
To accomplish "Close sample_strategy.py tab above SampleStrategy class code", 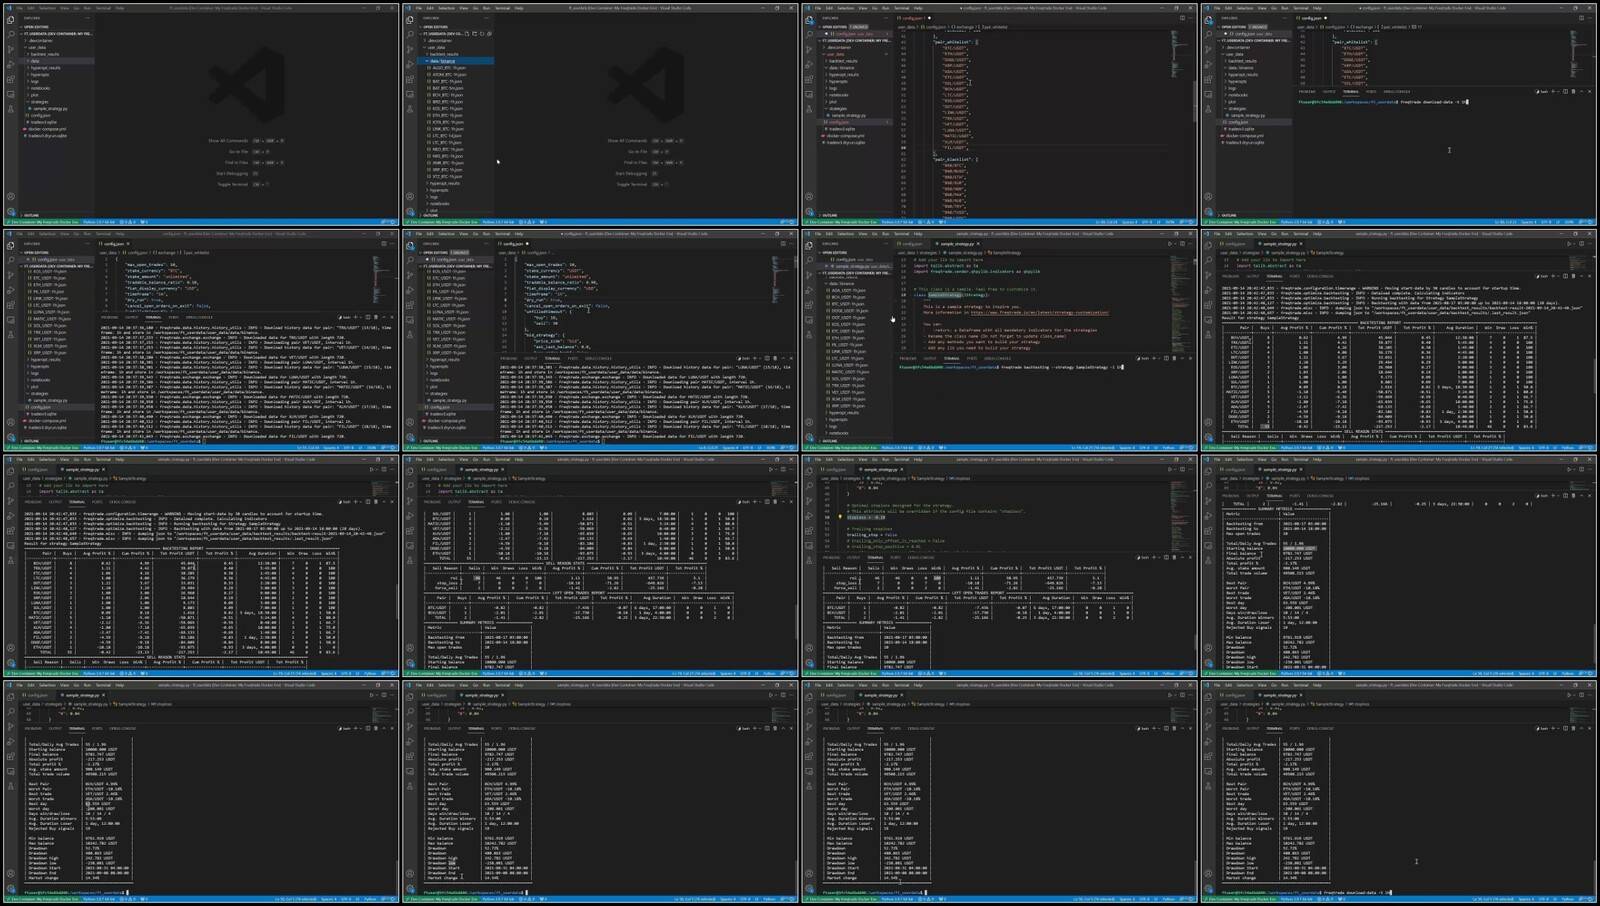I will pos(977,243).
